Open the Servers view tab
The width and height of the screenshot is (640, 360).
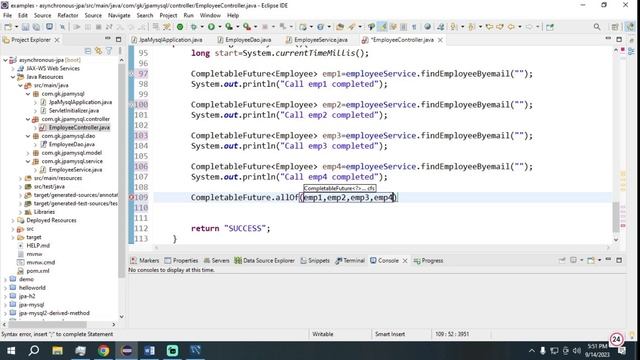217,260
